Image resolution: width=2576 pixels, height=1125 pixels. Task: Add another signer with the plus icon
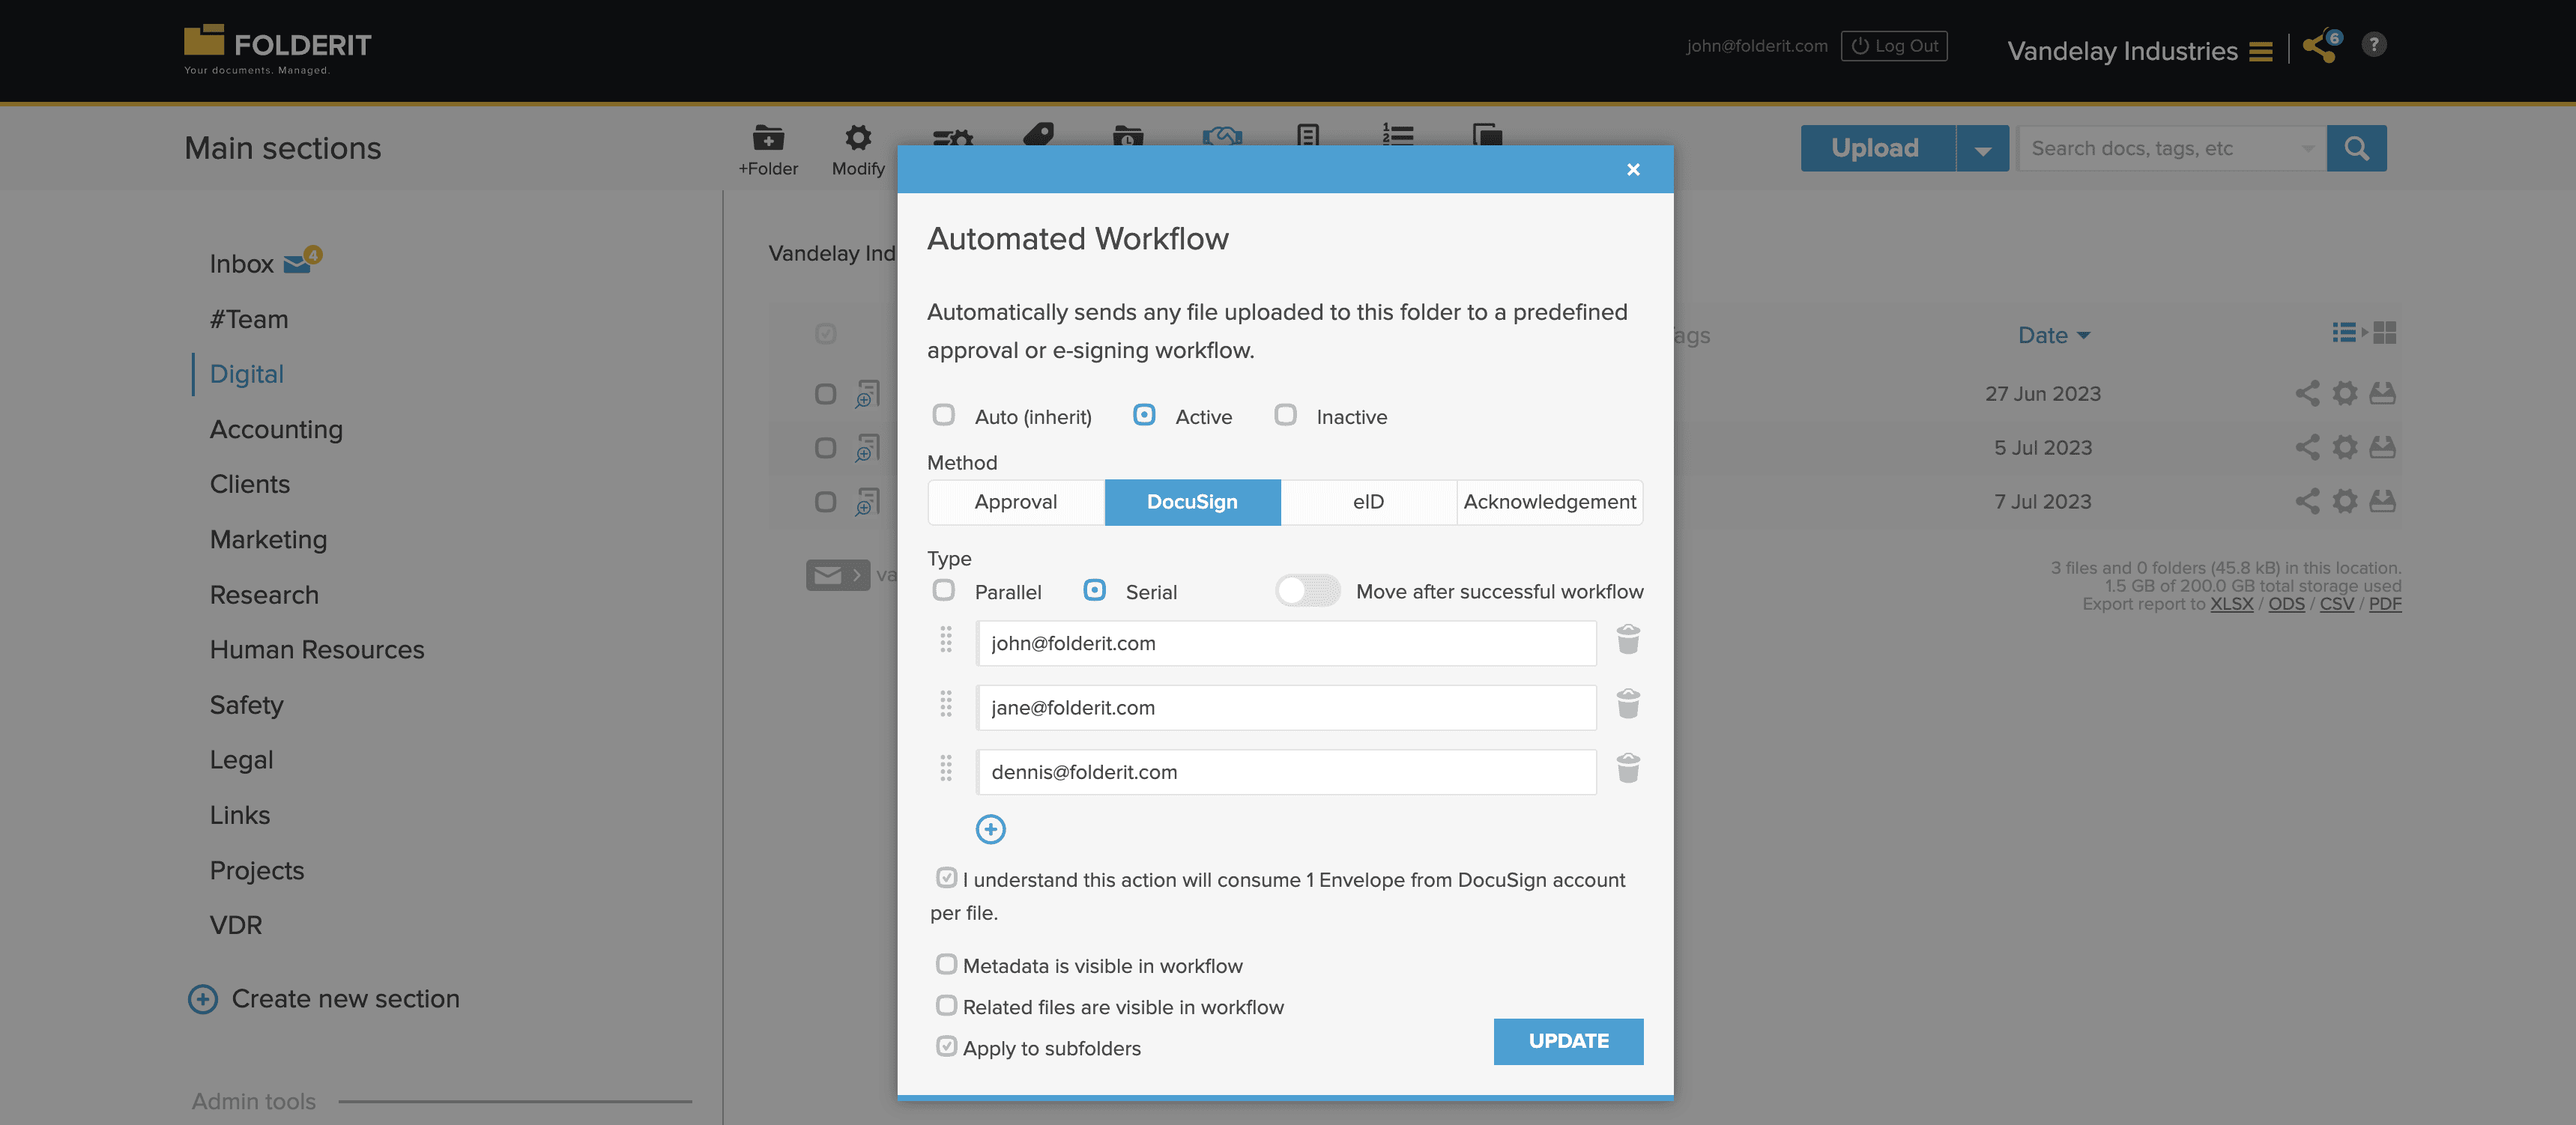point(990,829)
